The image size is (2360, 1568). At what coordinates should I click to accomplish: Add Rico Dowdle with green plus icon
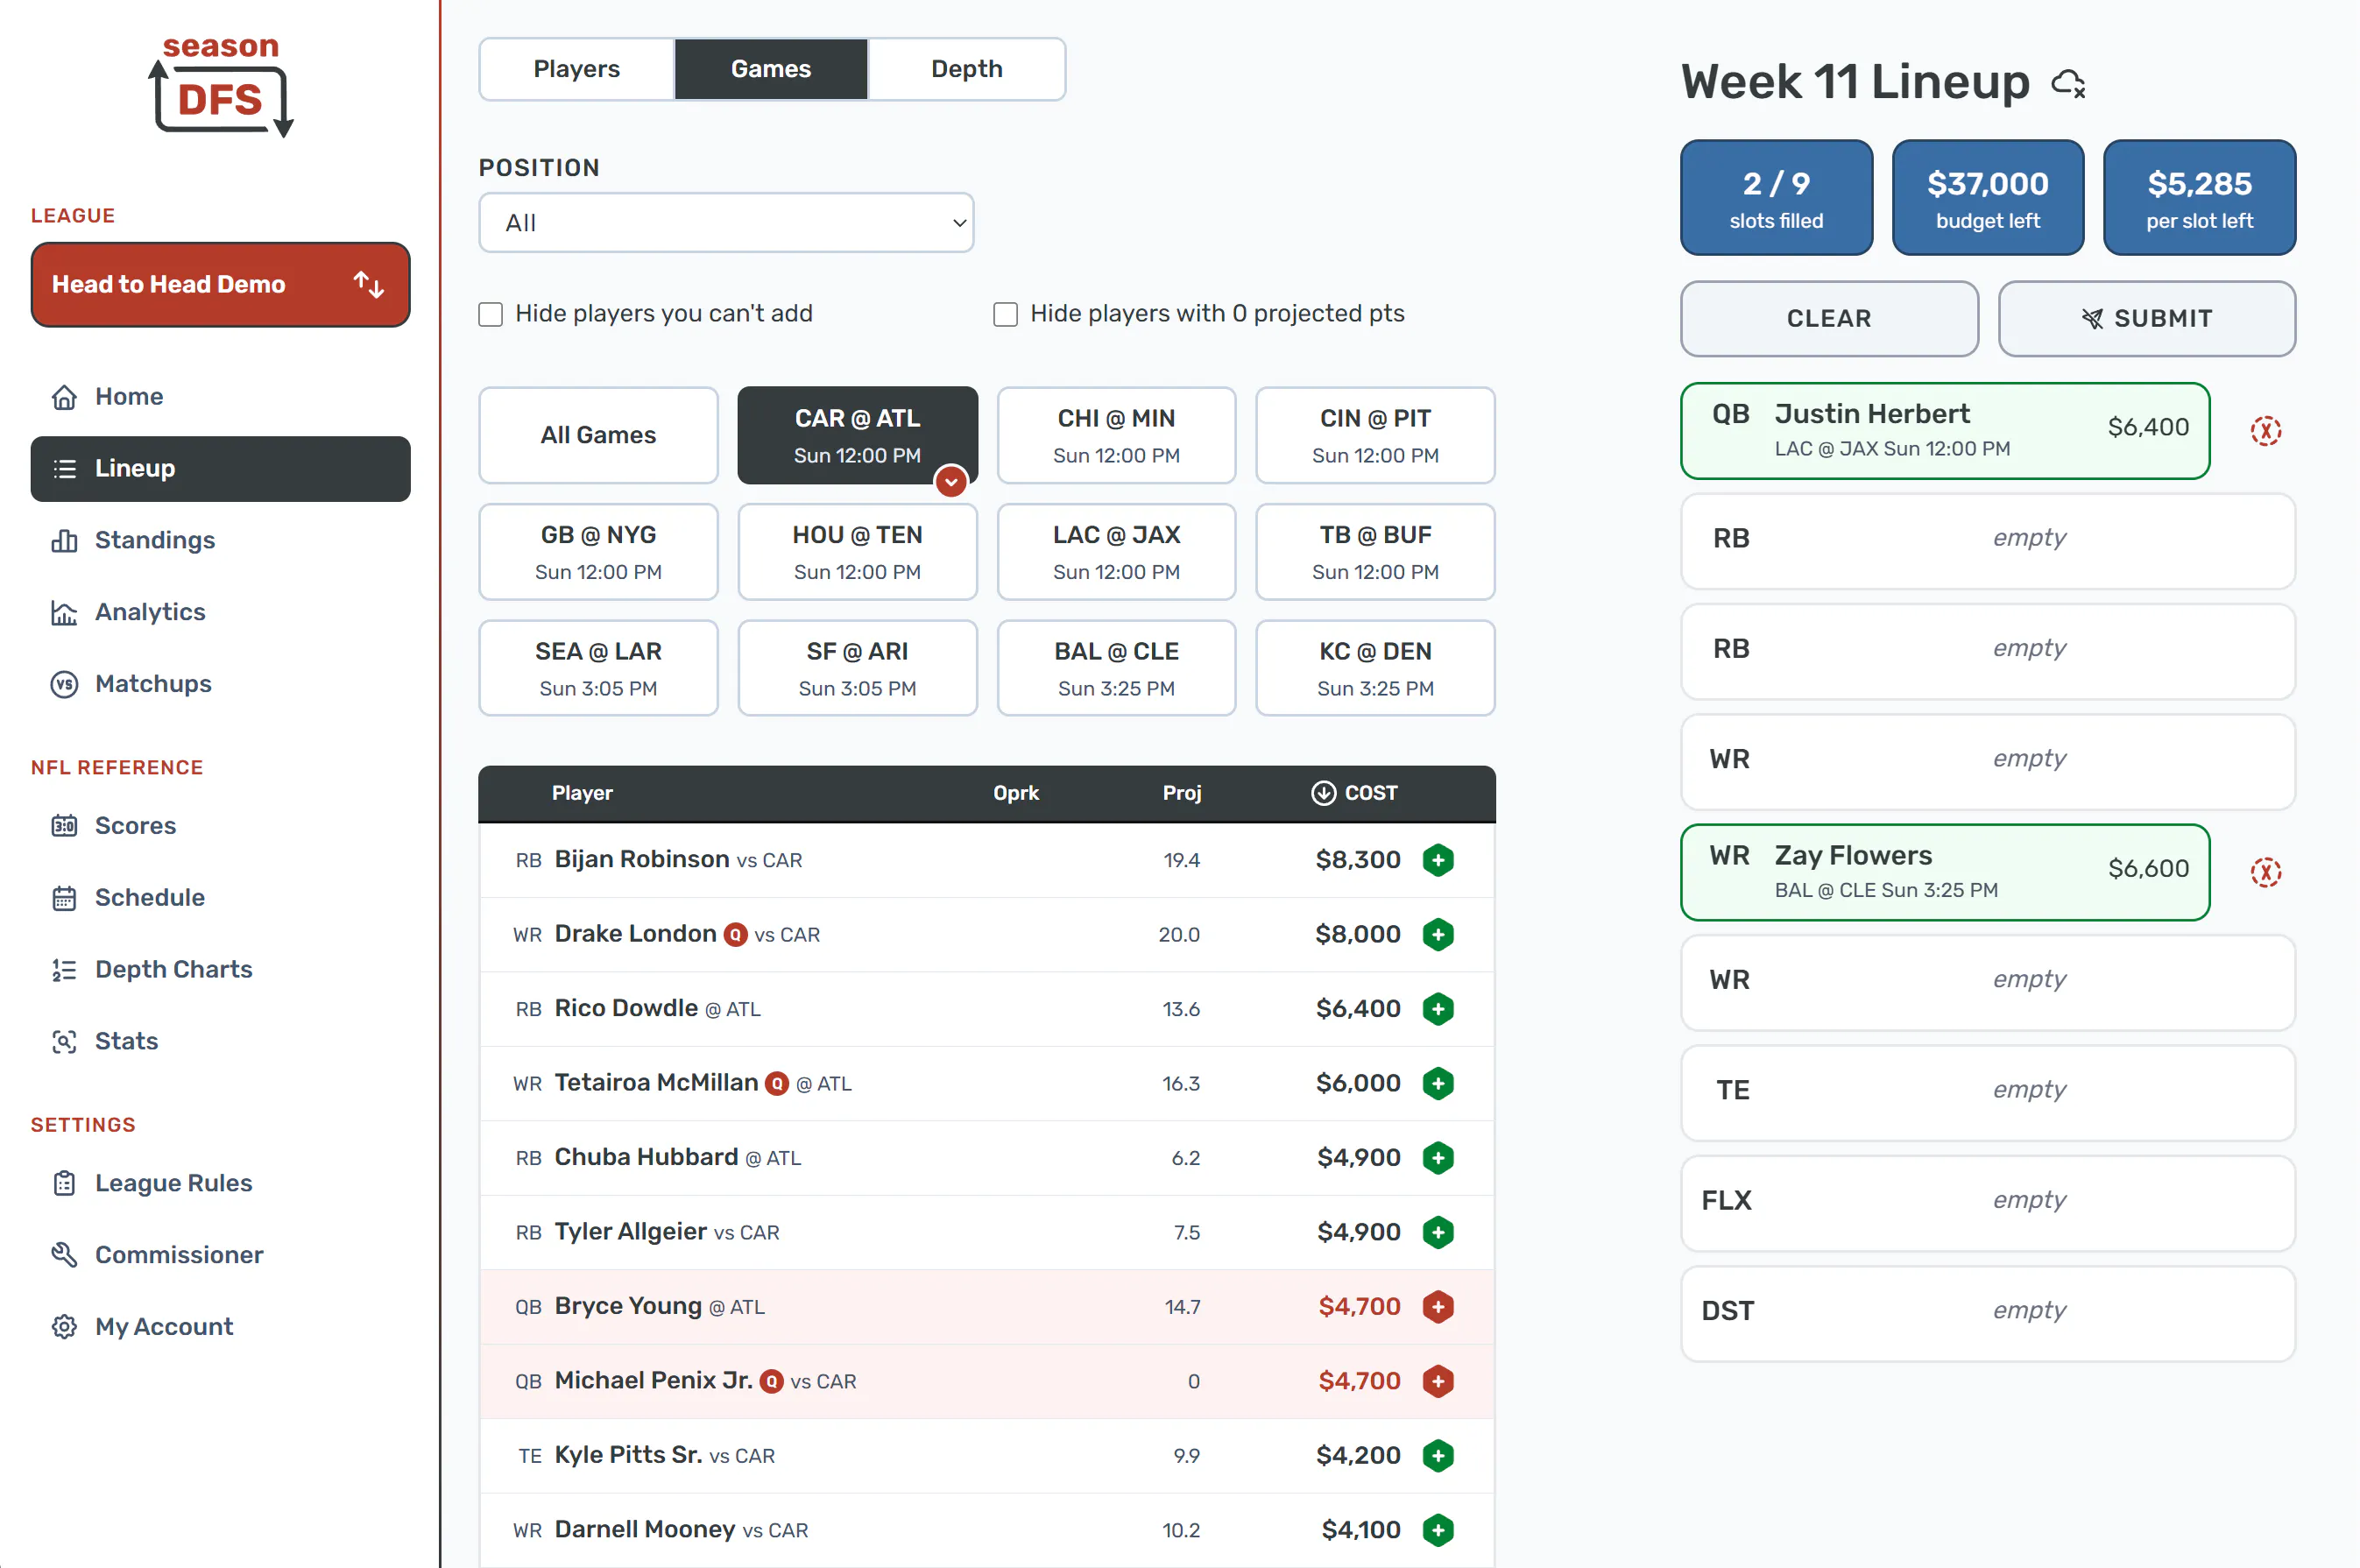1437,1009
